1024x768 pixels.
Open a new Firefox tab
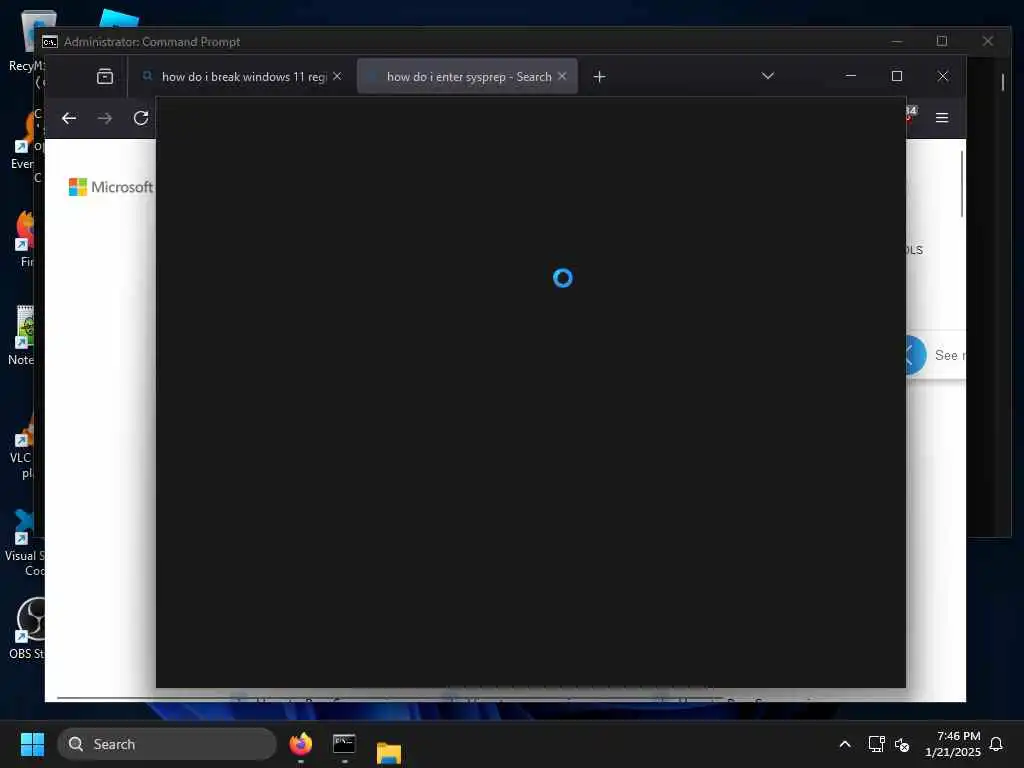599,76
